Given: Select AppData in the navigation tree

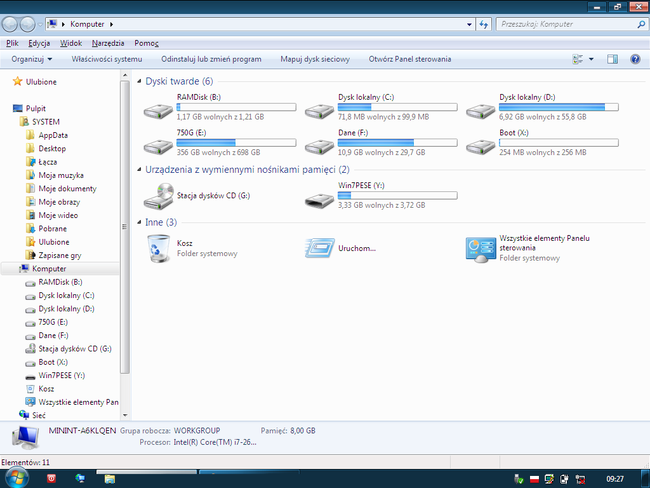Looking at the screenshot, I should tap(53, 135).
